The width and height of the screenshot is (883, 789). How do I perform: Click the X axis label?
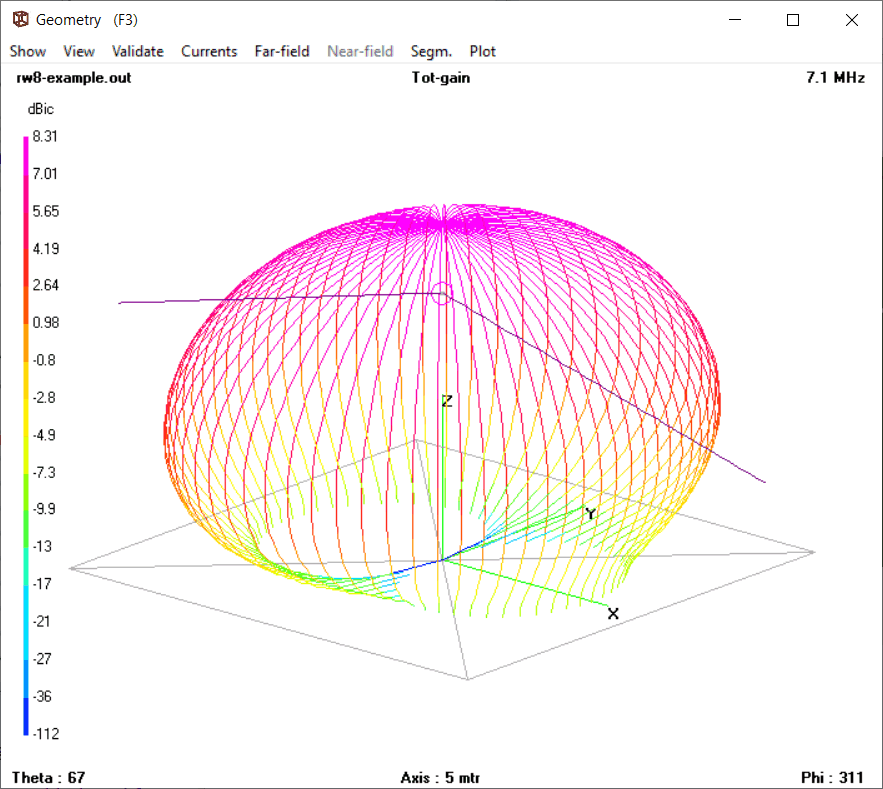[x=613, y=613]
